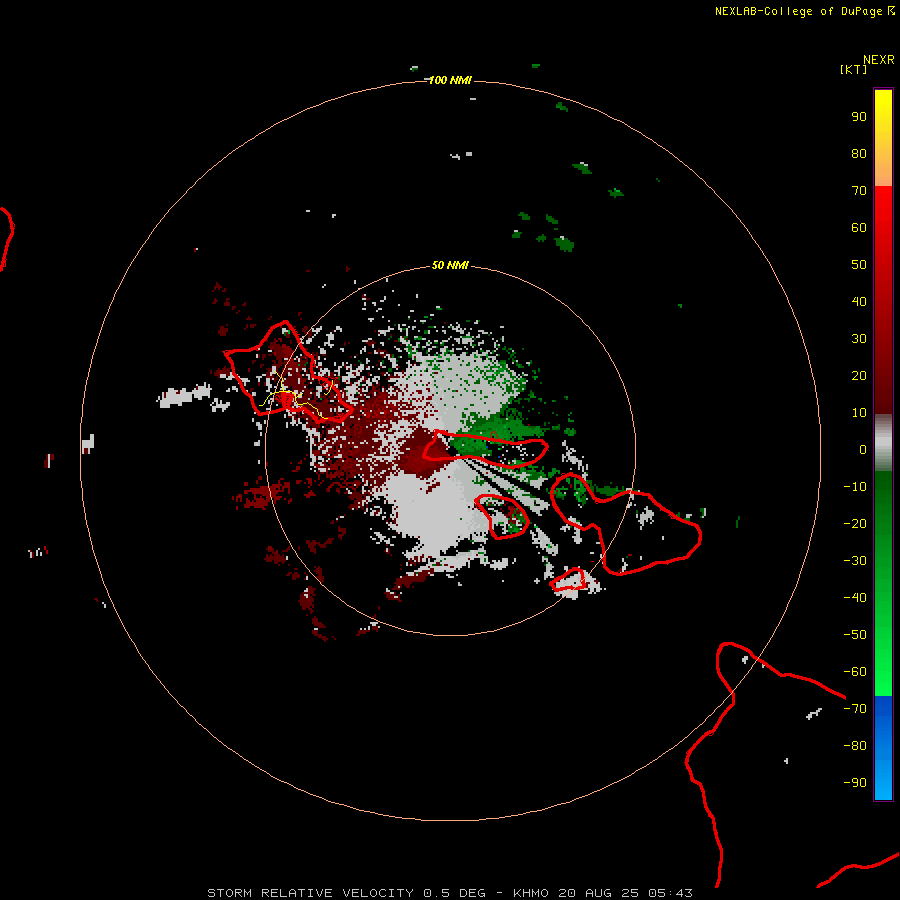Click the 80 value on the velocity scale
The height and width of the screenshot is (900, 900).
(x=859, y=154)
